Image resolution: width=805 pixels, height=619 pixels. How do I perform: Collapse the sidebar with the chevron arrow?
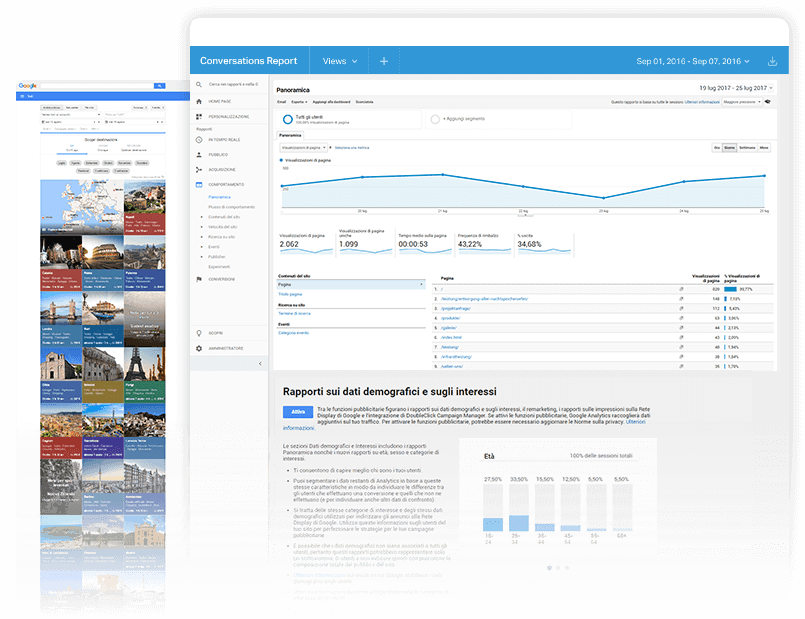(261, 364)
